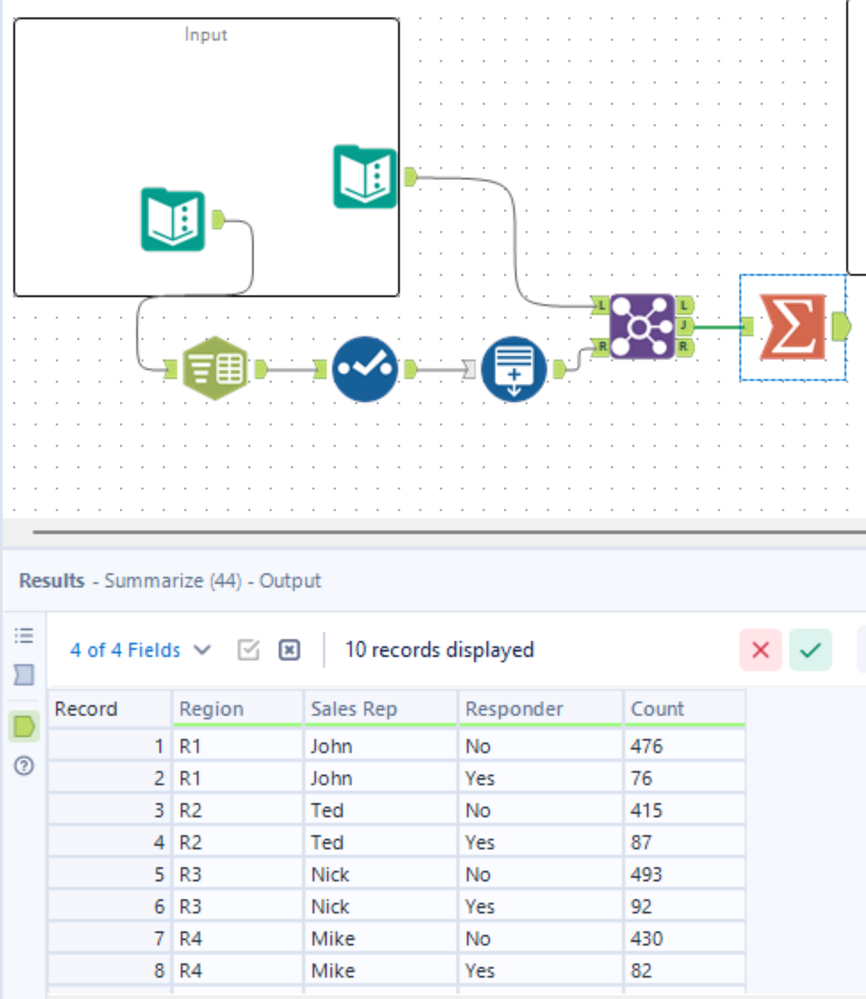Click the Input Data tool feeding Join's L anchor
Image resolution: width=866 pixels, height=999 pixels.
coord(365,177)
